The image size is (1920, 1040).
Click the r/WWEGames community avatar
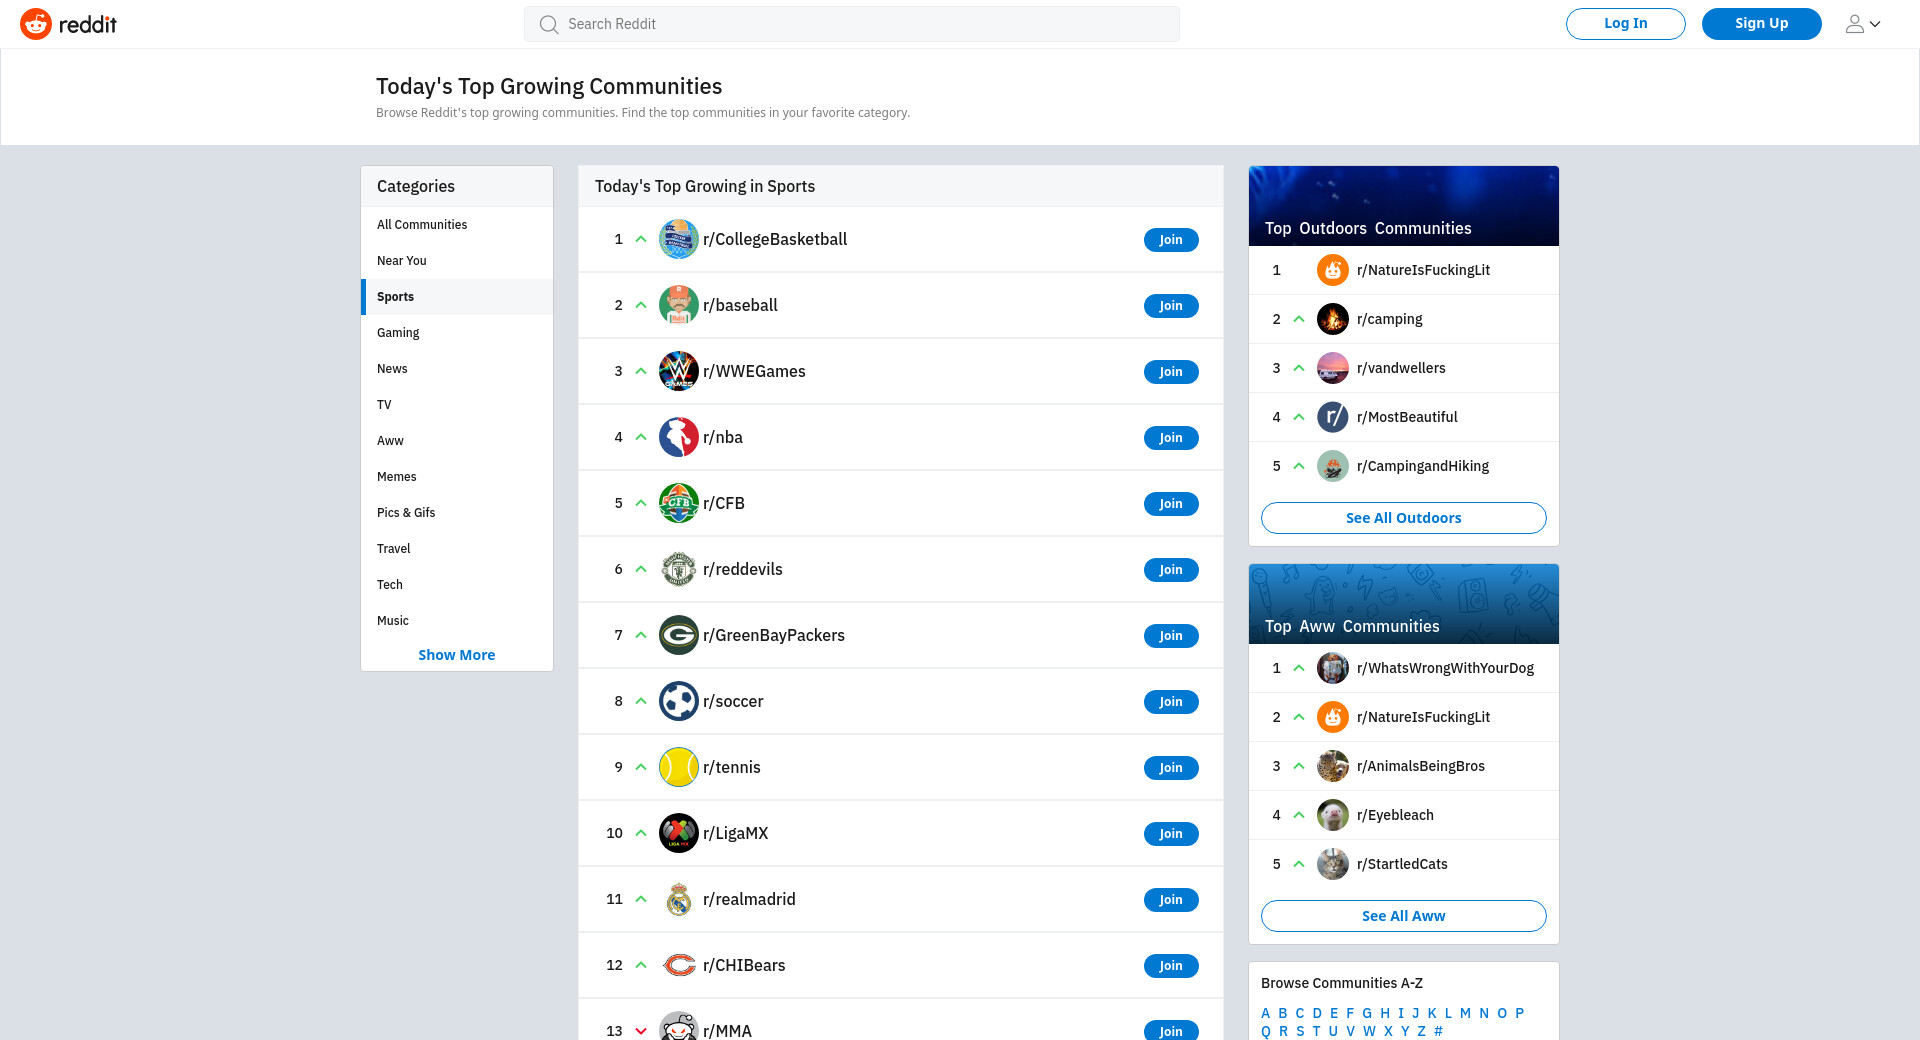click(x=678, y=371)
